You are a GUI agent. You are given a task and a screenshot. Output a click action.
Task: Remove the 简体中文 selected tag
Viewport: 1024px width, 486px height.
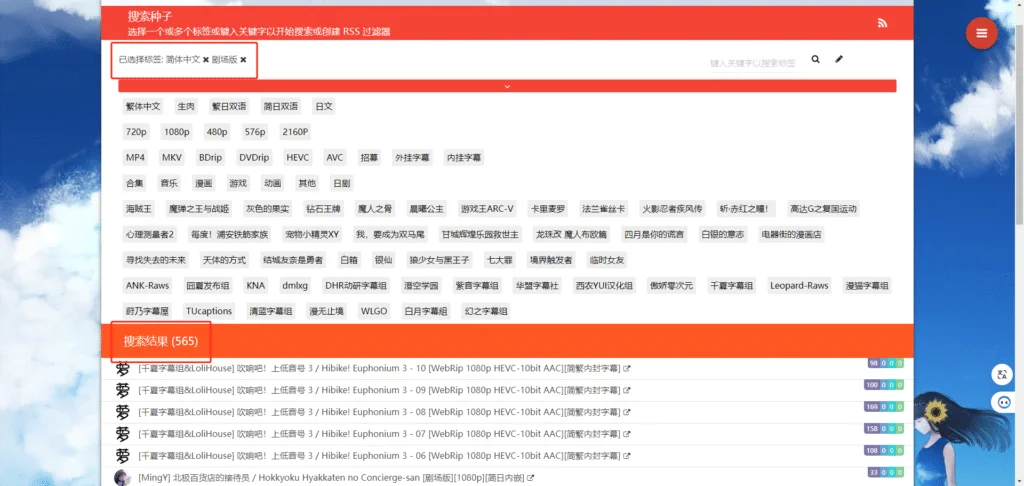click(206, 60)
